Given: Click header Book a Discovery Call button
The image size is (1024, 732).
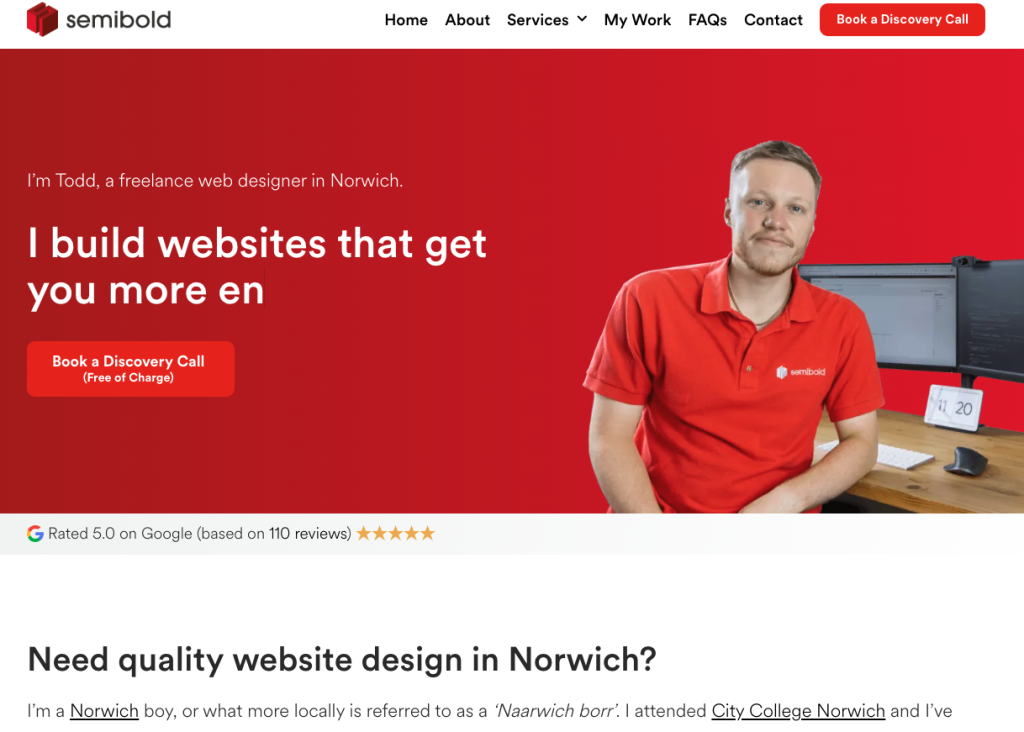Looking at the screenshot, I should coord(903,20).
